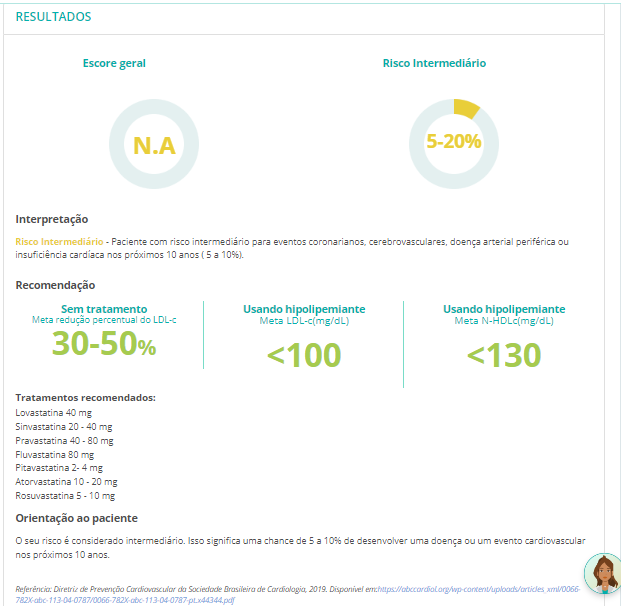Click the RESULTADOS section header

(53, 17)
